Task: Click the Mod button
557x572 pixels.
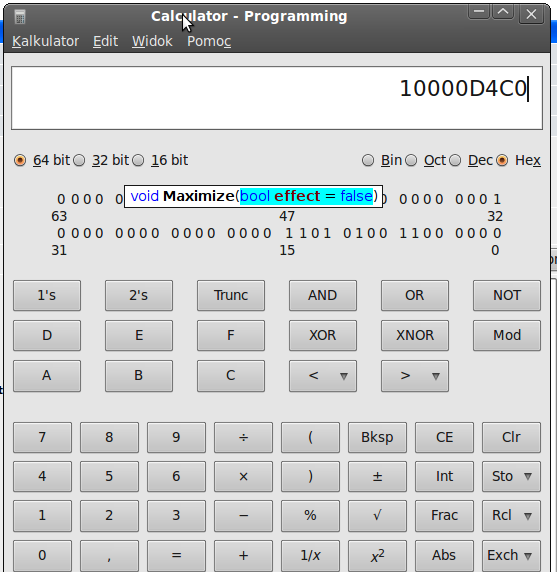Action: click(507, 335)
